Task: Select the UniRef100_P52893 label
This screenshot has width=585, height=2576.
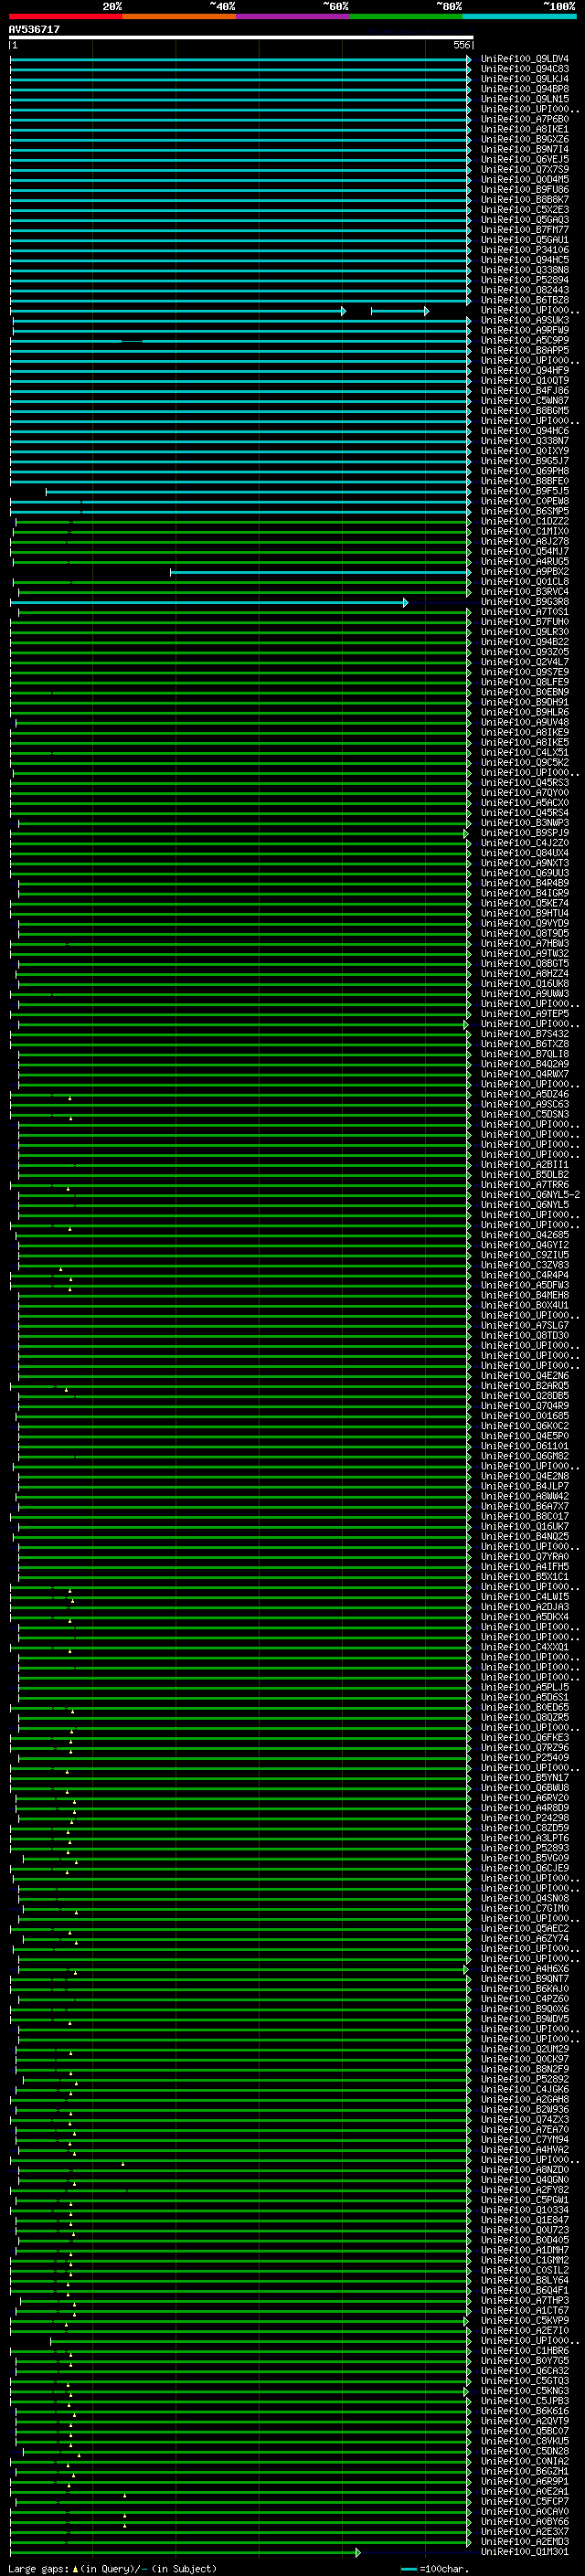Action: coord(524,1848)
